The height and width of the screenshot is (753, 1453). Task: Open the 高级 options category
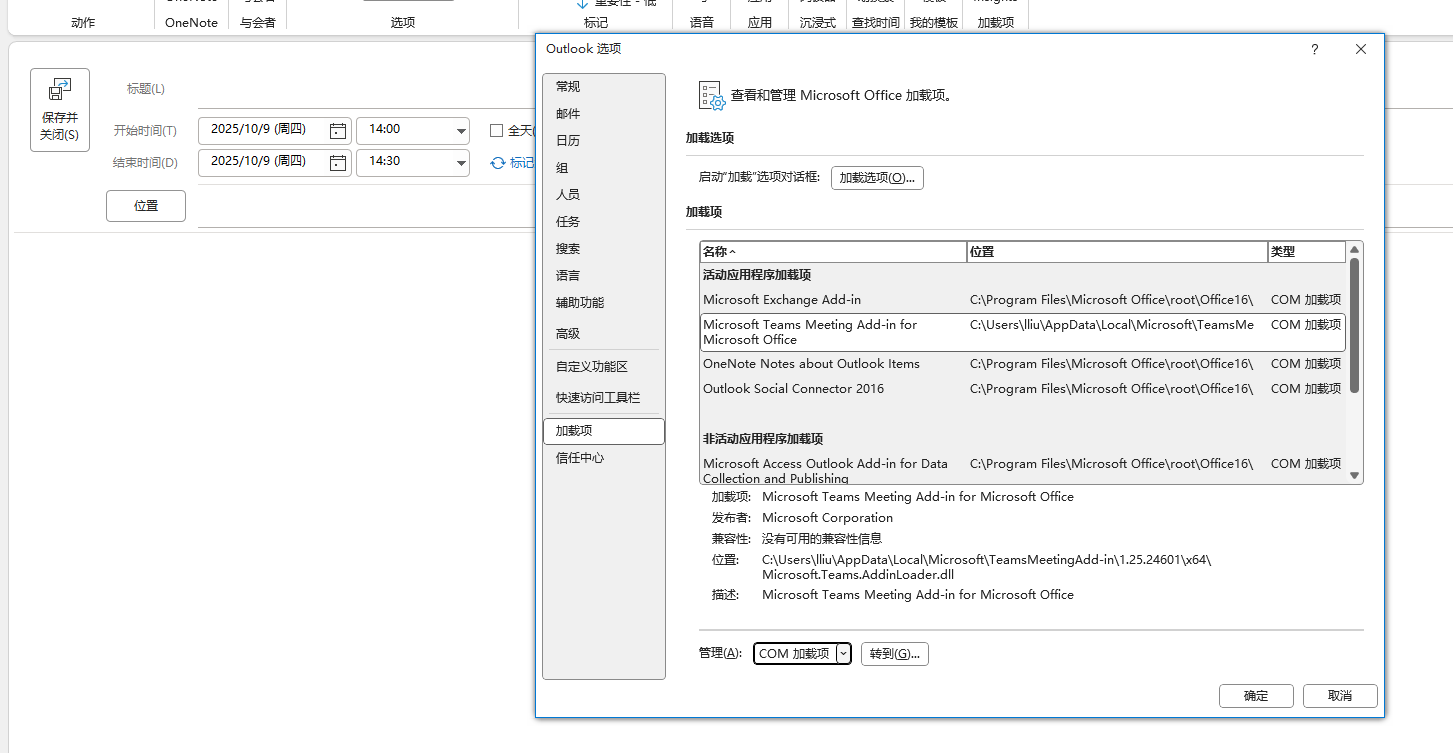[x=568, y=334]
